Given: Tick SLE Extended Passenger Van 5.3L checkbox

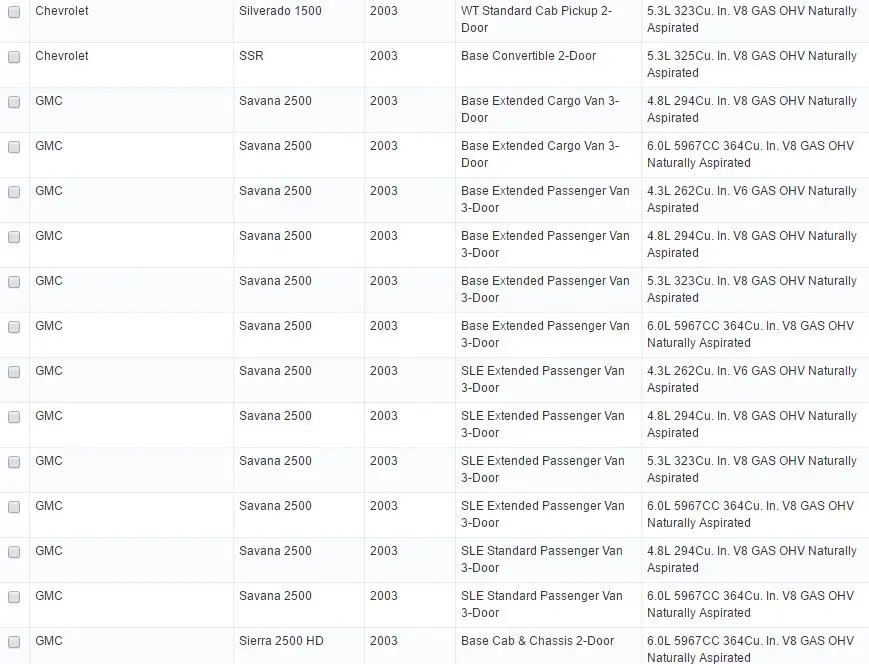Looking at the screenshot, I should (x=14, y=462).
